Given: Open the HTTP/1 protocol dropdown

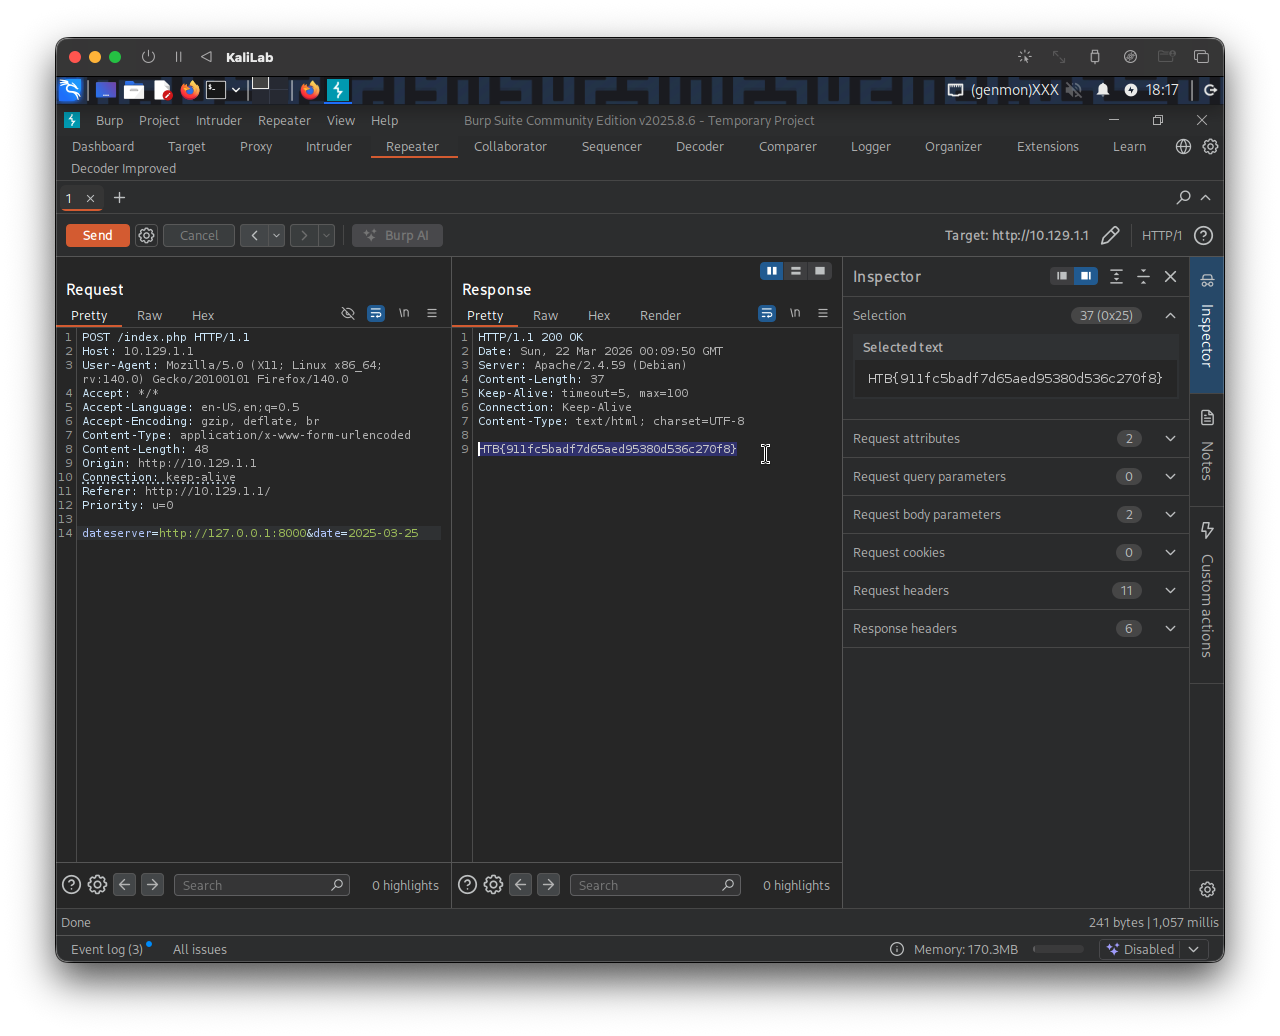Looking at the screenshot, I should click(x=1162, y=235).
